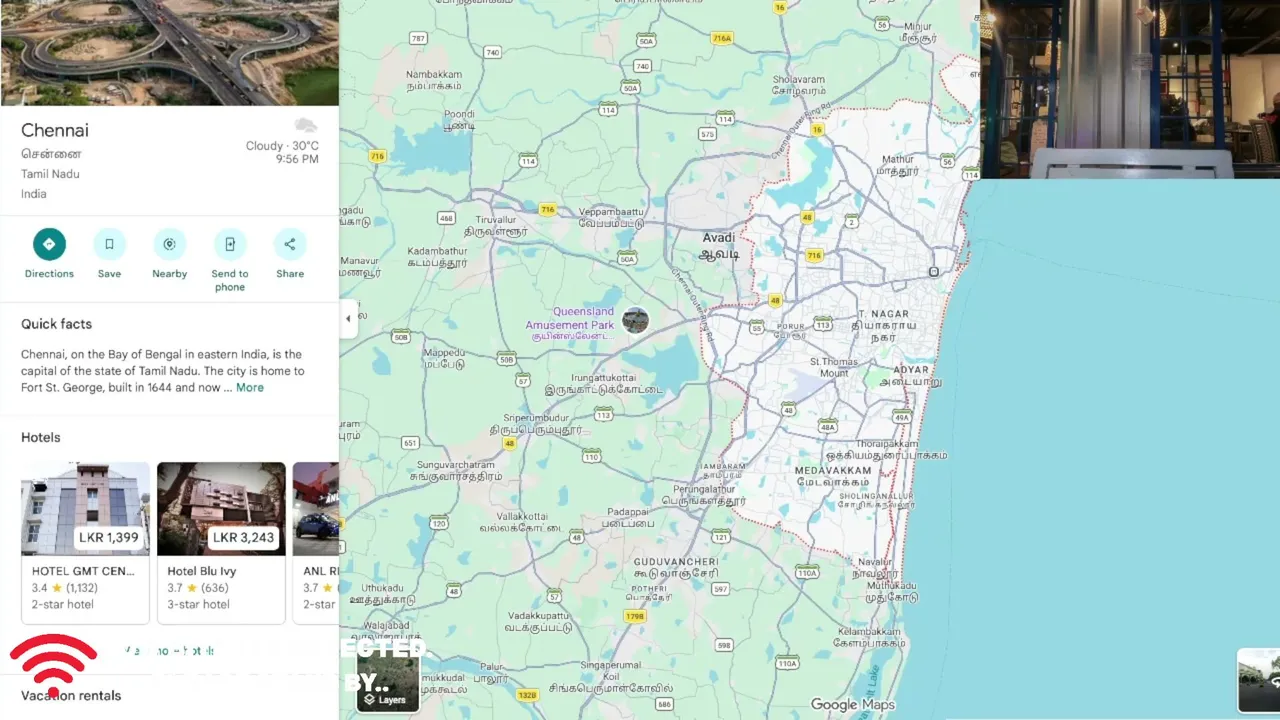Click the Tamil Nadu state text
This screenshot has height=720, width=1280.
50,174
